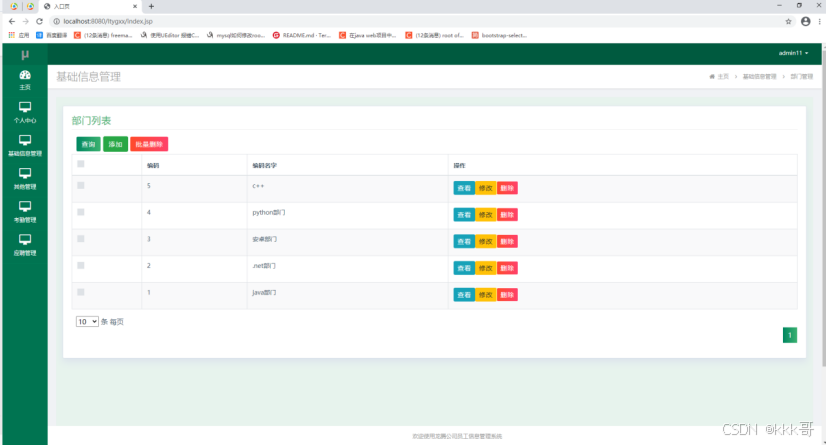Click the site info icon in the address bar
This screenshot has width=826, height=445.
[x=56, y=21]
